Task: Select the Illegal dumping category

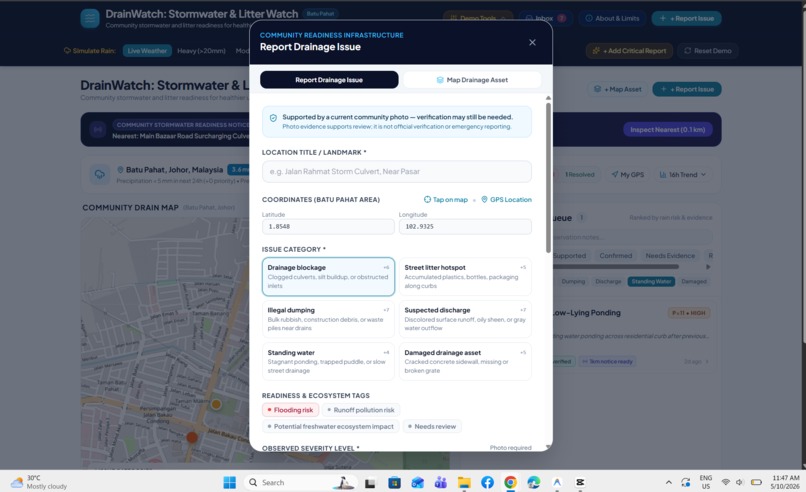Action: pyautogui.click(x=328, y=319)
